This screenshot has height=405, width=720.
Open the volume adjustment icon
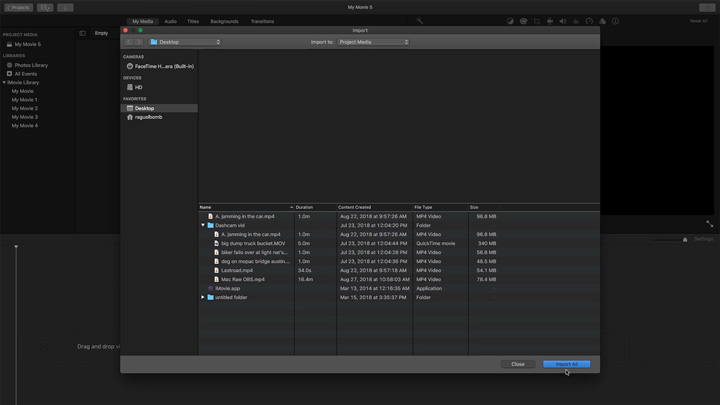pos(563,21)
